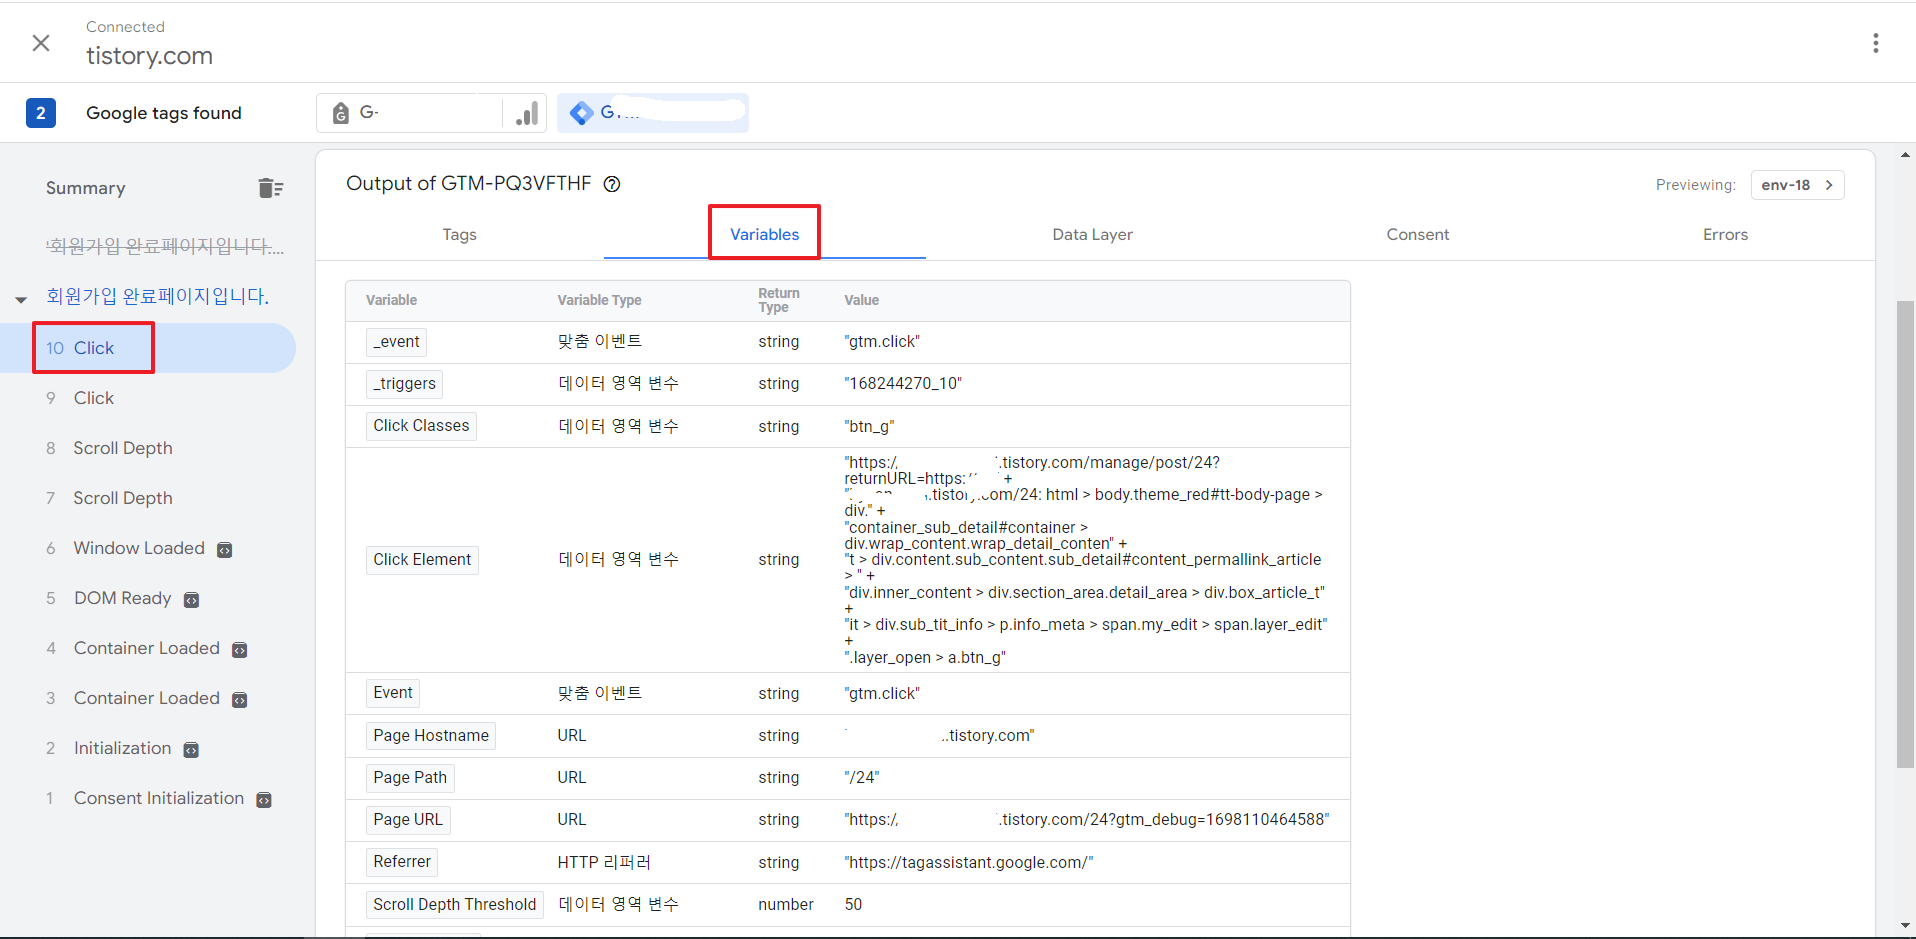Image resolution: width=1916 pixels, height=939 pixels.
Task: Click the _triggers variable chip
Action: click(x=404, y=384)
